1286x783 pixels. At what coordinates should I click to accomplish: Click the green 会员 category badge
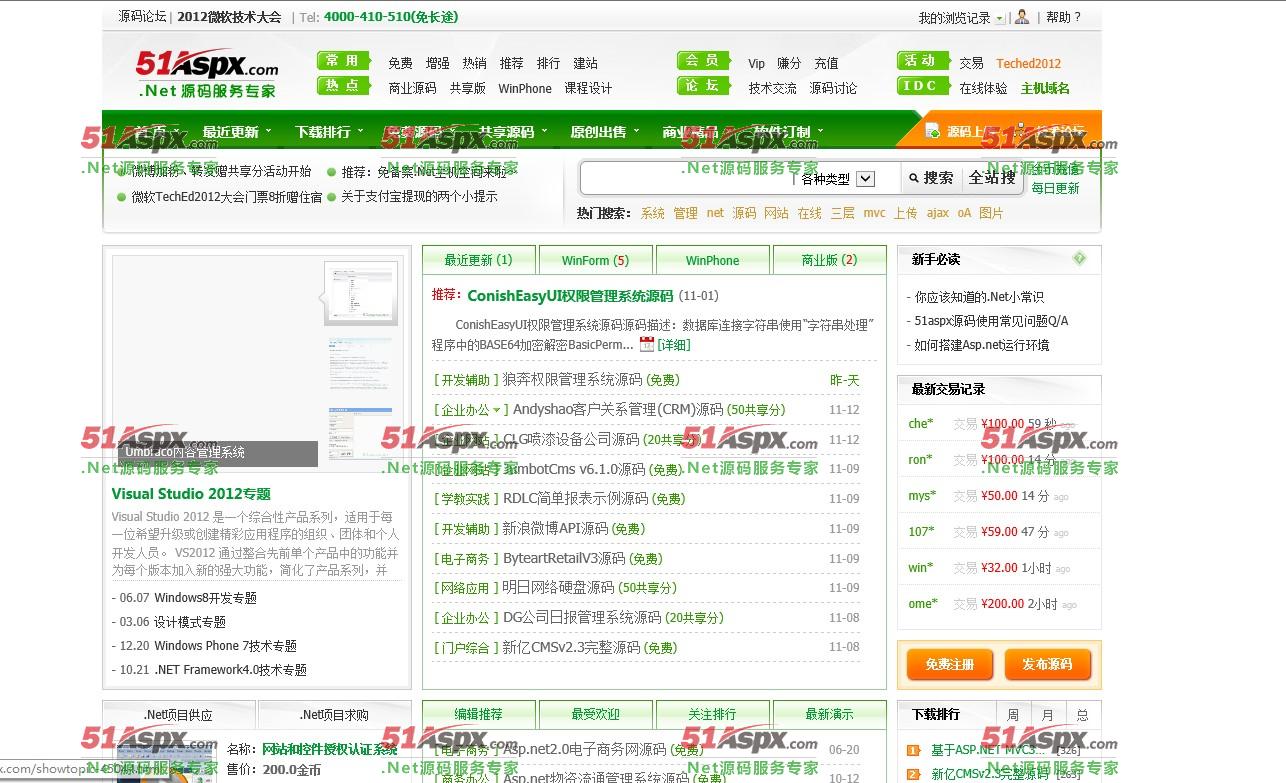click(x=704, y=61)
